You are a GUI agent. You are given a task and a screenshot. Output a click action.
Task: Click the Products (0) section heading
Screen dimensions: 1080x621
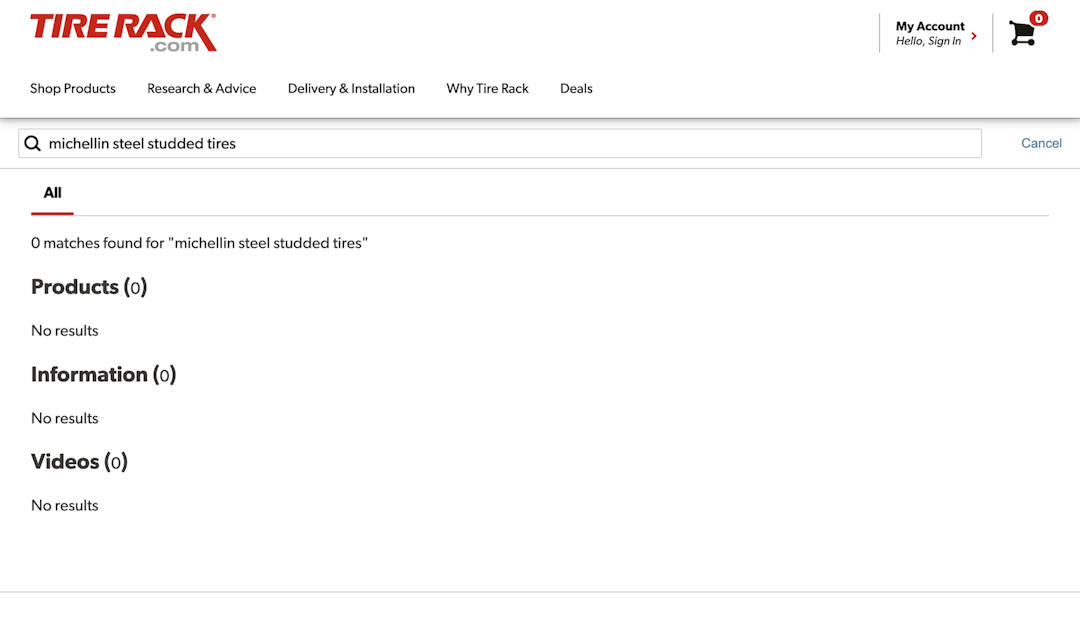[x=88, y=287]
